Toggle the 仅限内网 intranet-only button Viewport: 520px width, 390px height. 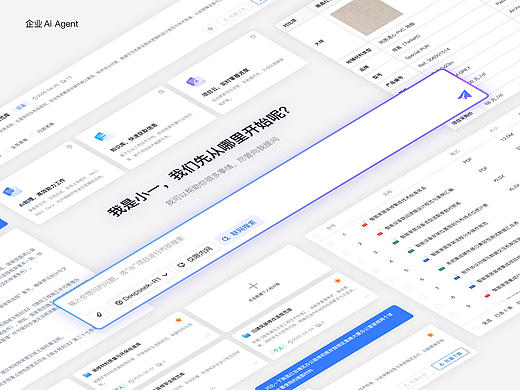point(196,256)
